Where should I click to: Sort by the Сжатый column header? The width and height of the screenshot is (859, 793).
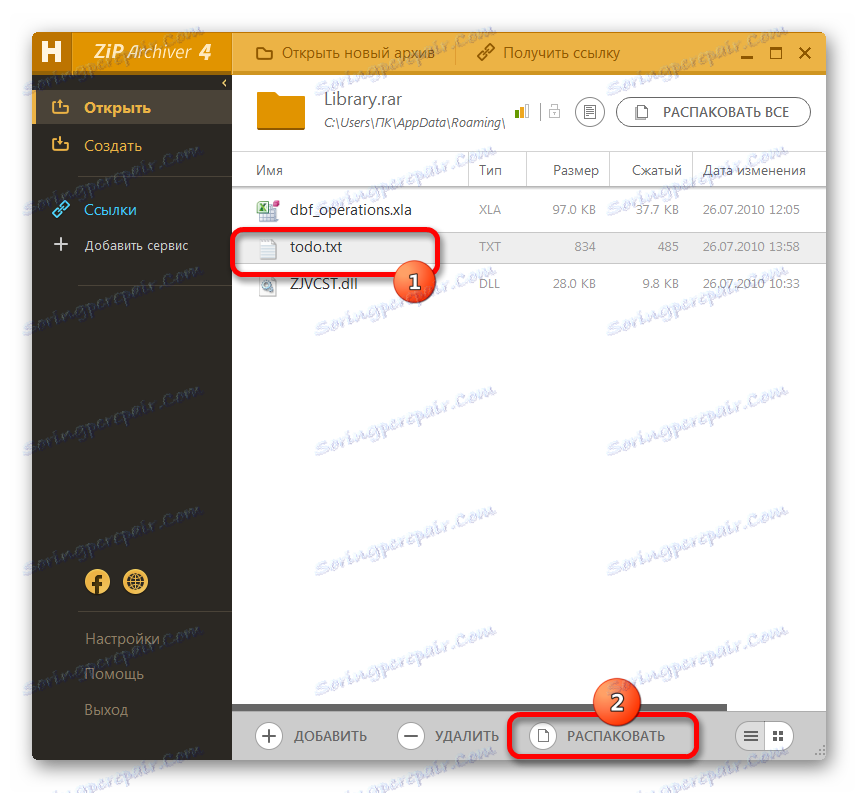pyautogui.click(x=656, y=170)
